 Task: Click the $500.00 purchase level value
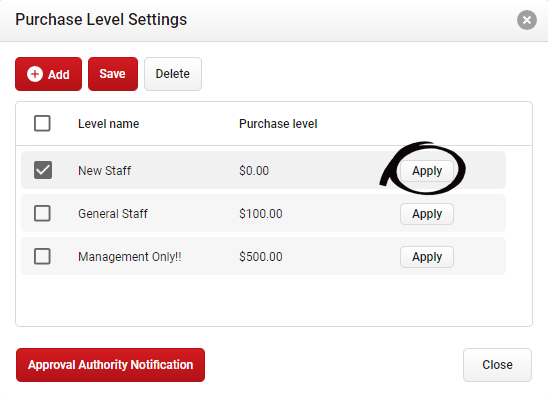(261, 257)
